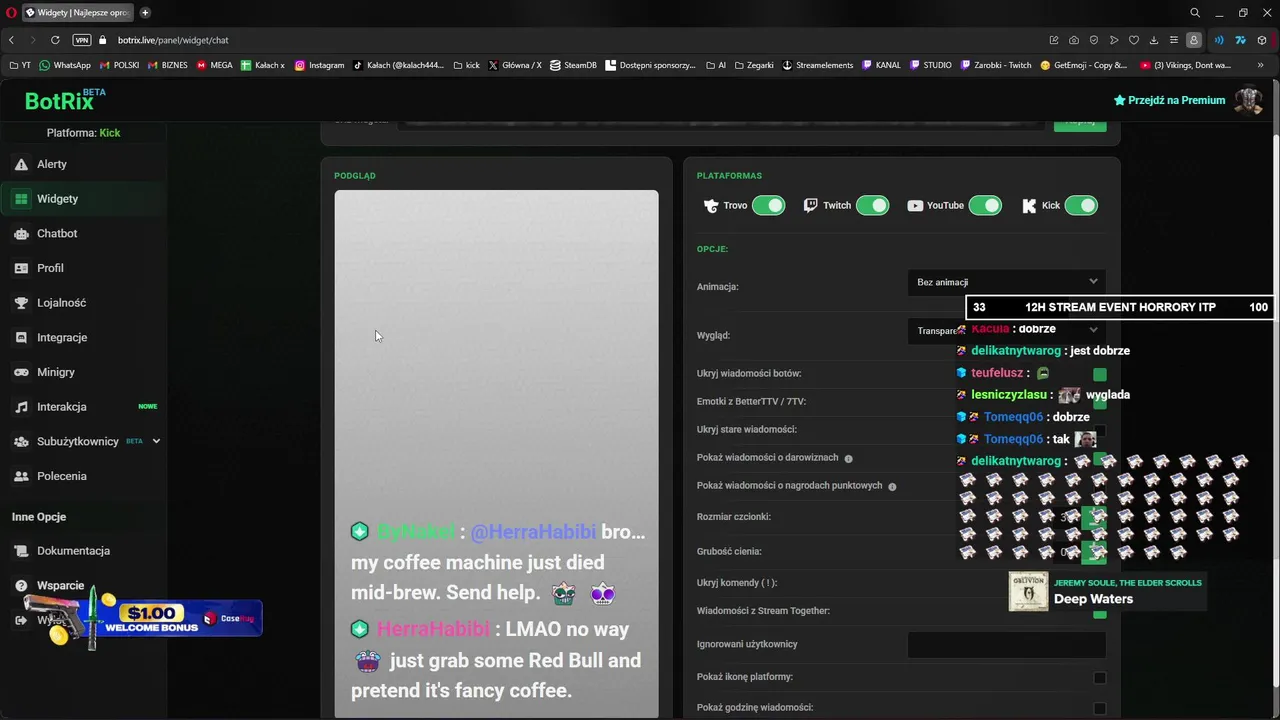Screen dimensions: 1280x720
Task: Click the Interakcja music note icon
Action: (x=21, y=407)
